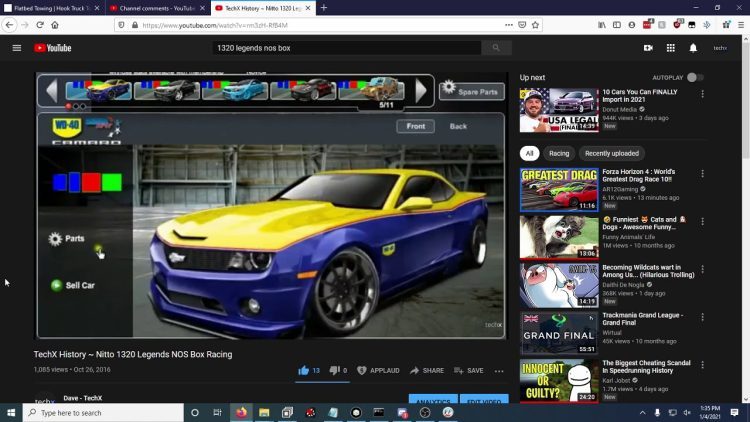Open the YouTube apps grid icon

click(671, 48)
